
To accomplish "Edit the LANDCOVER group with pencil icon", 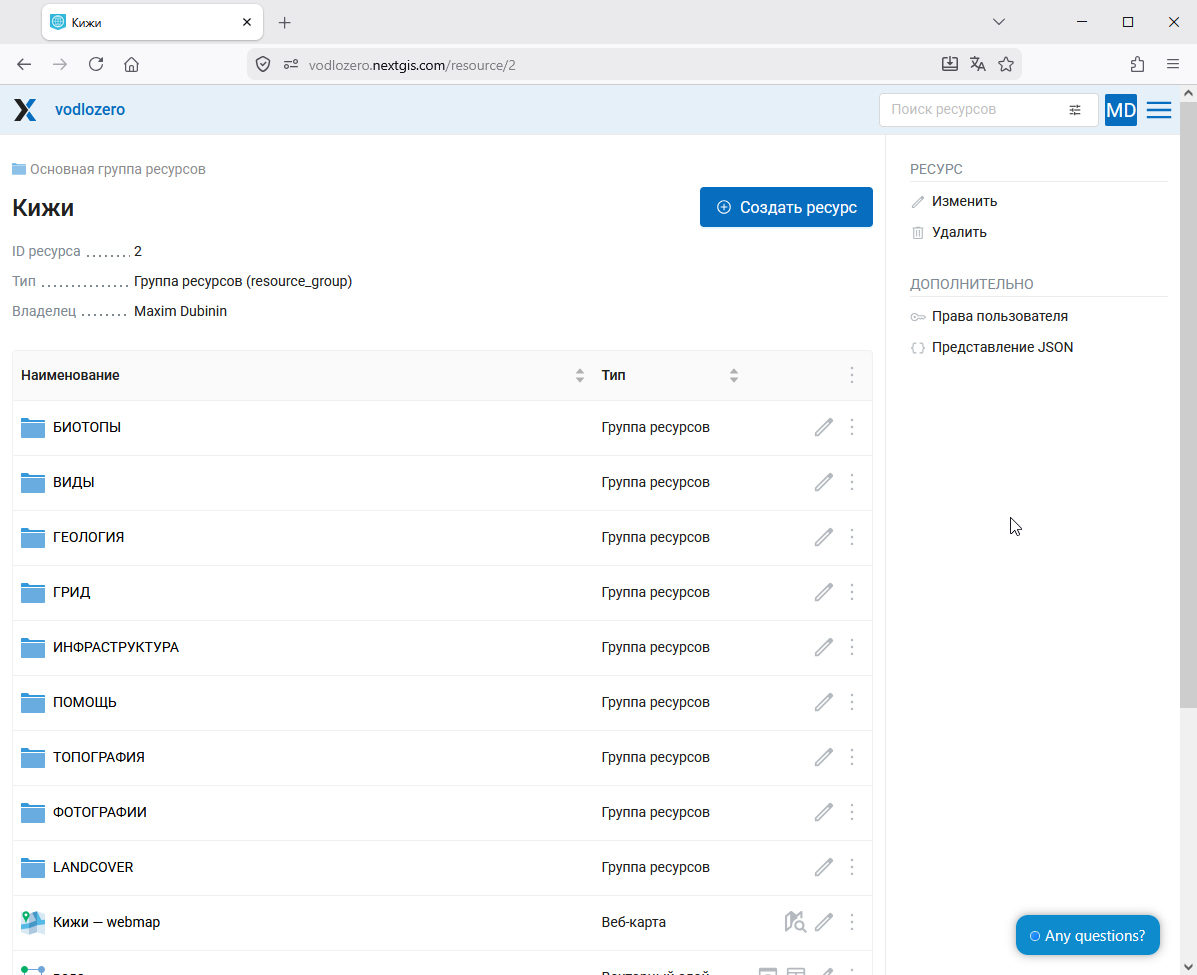I will pyautogui.click(x=823, y=867).
